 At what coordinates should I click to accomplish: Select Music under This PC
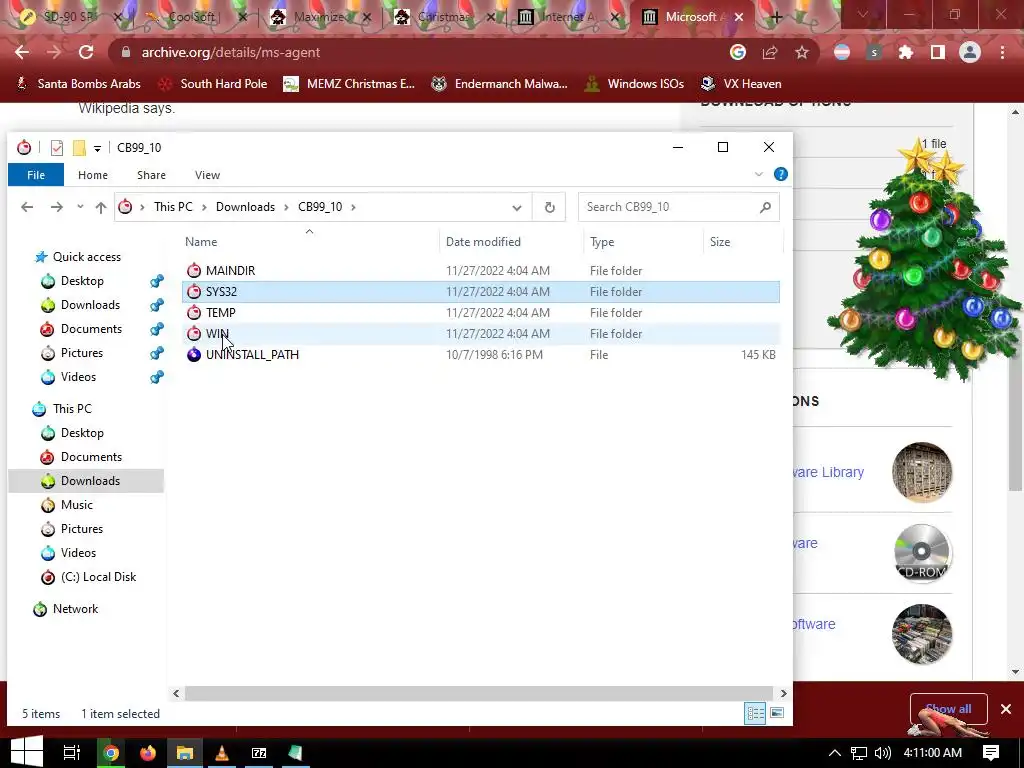pyautogui.click(x=76, y=505)
